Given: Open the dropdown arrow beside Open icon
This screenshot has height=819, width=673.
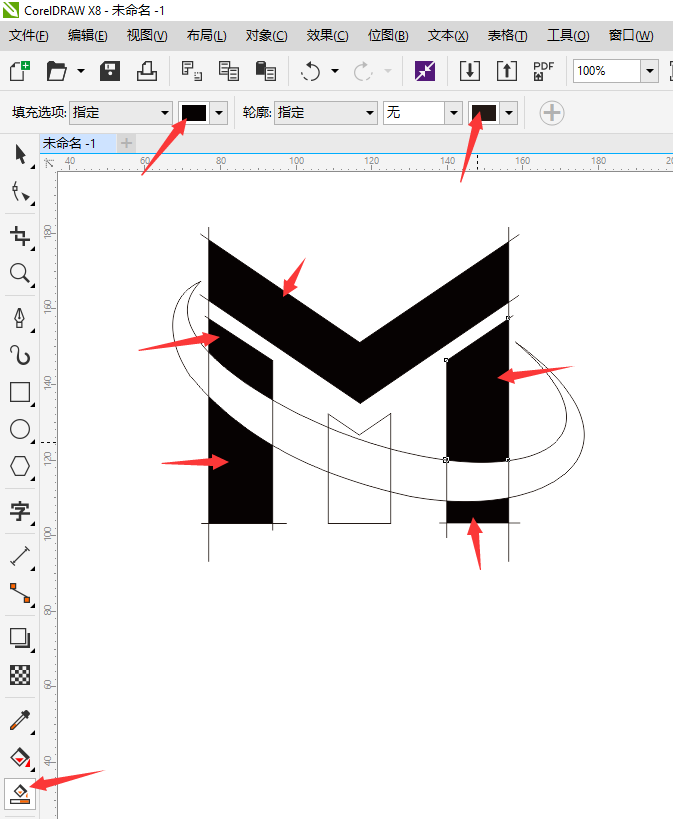Looking at the screenshot, I should (x=80, y=71).
